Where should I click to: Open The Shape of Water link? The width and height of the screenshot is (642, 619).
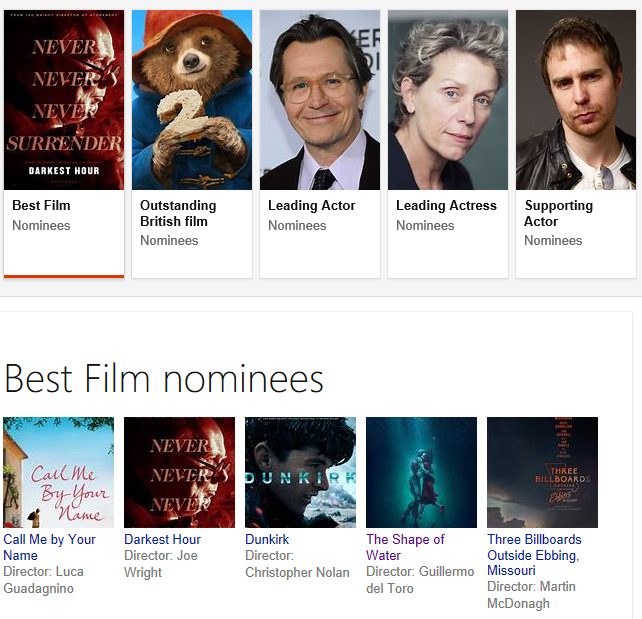click(x=405, y=547)
